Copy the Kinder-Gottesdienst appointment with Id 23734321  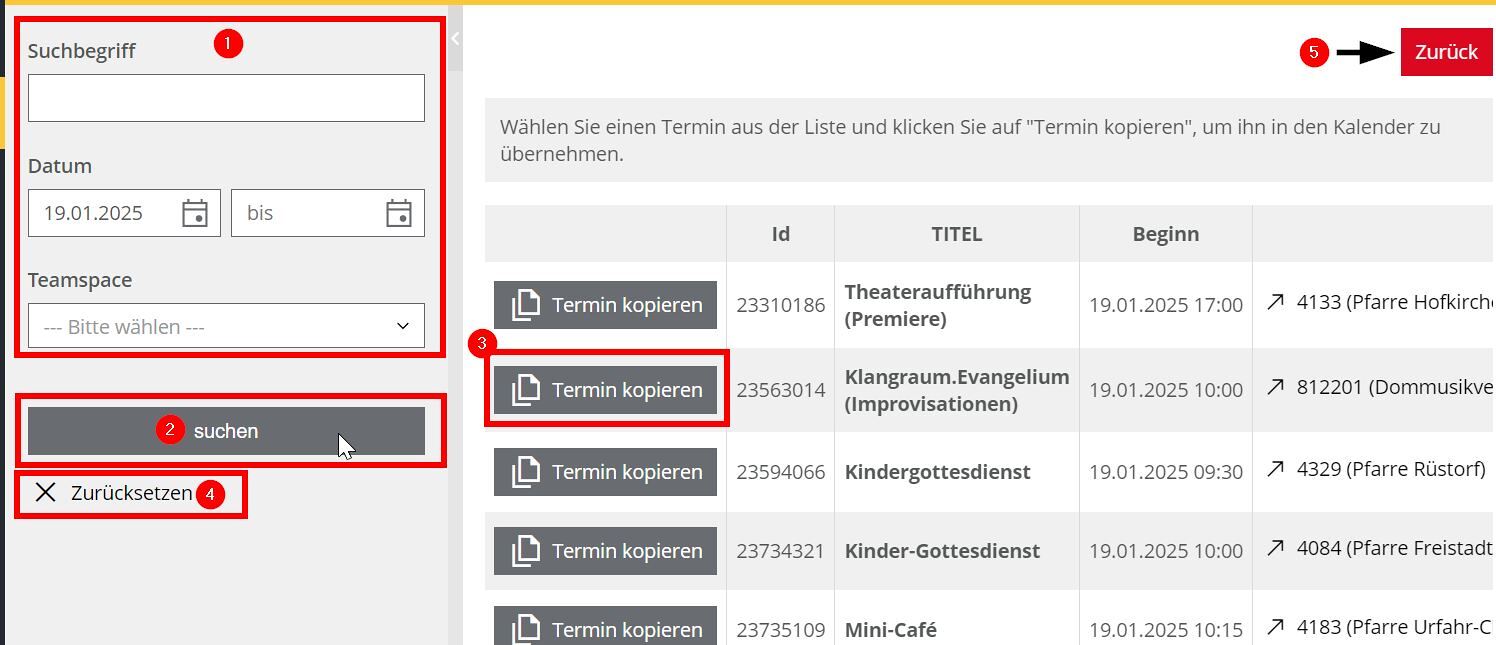point(604,550)
